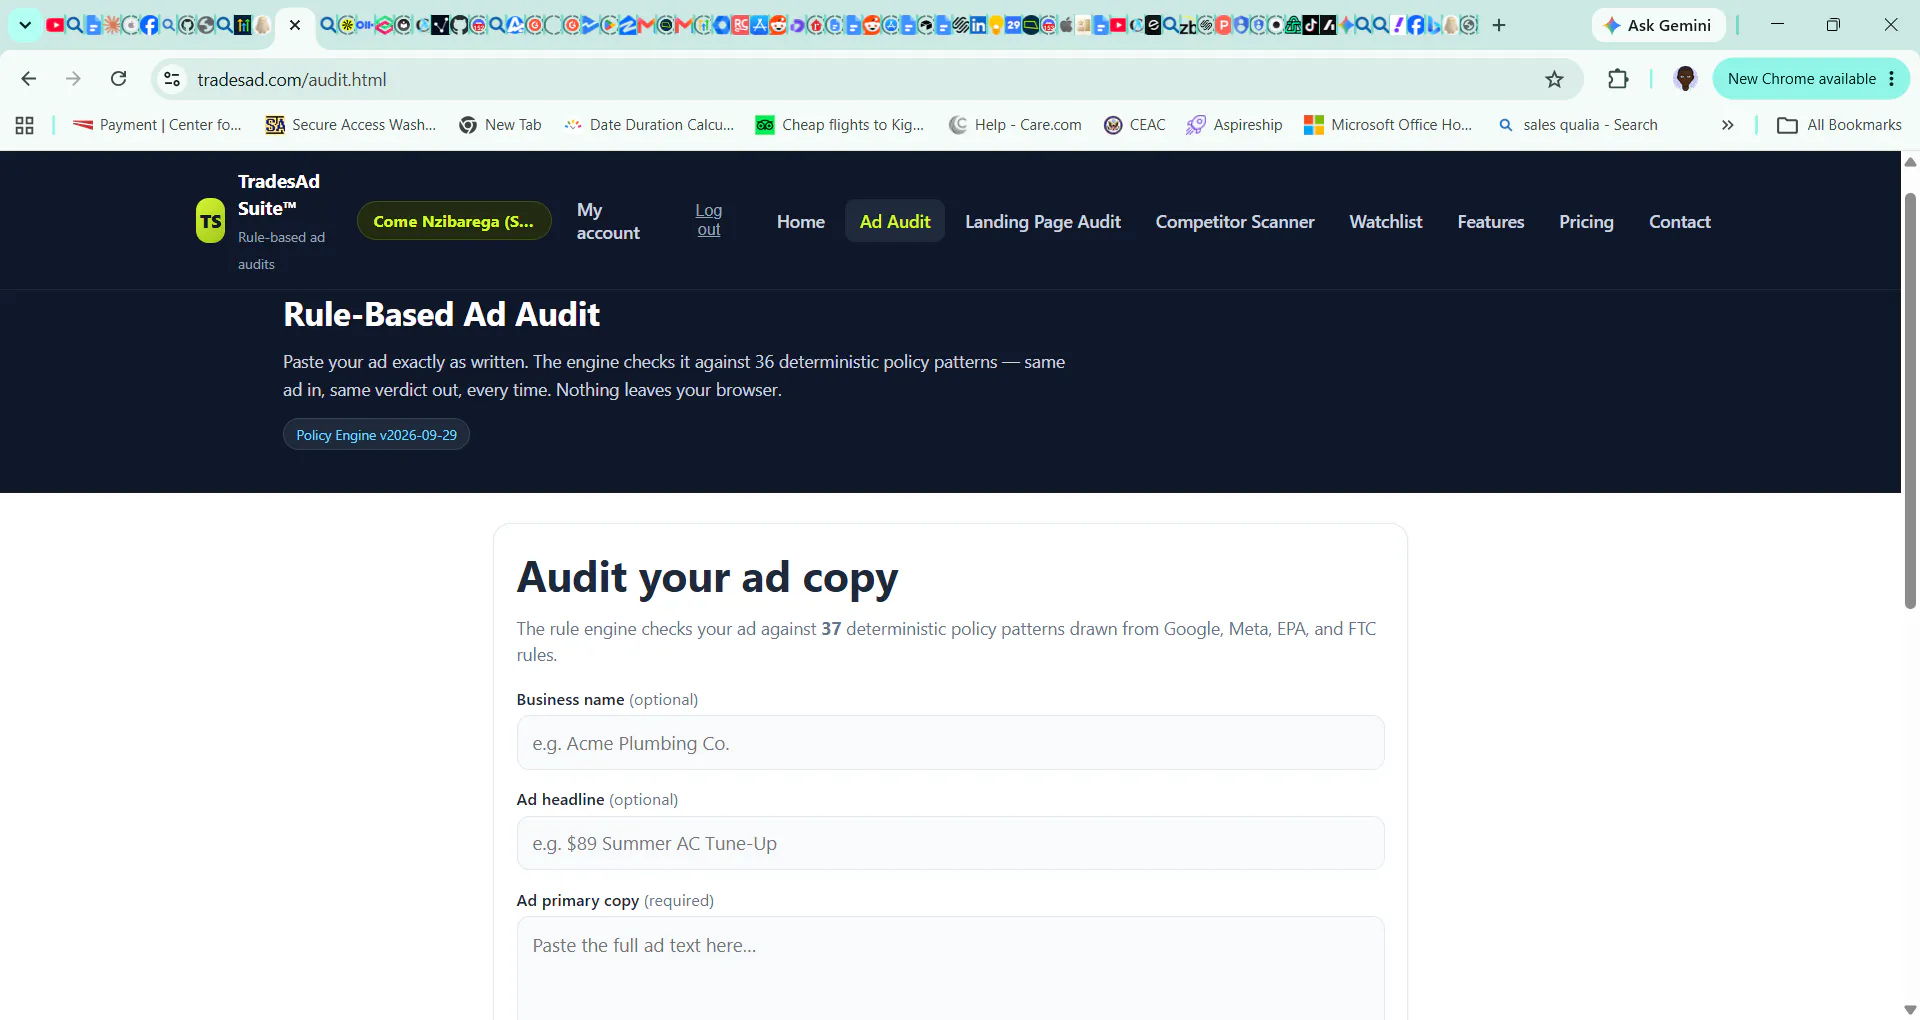Click the page vertical scrollbar thumb
The width and height of the screenshot is (1920, 1020).
pos(1910,400)
